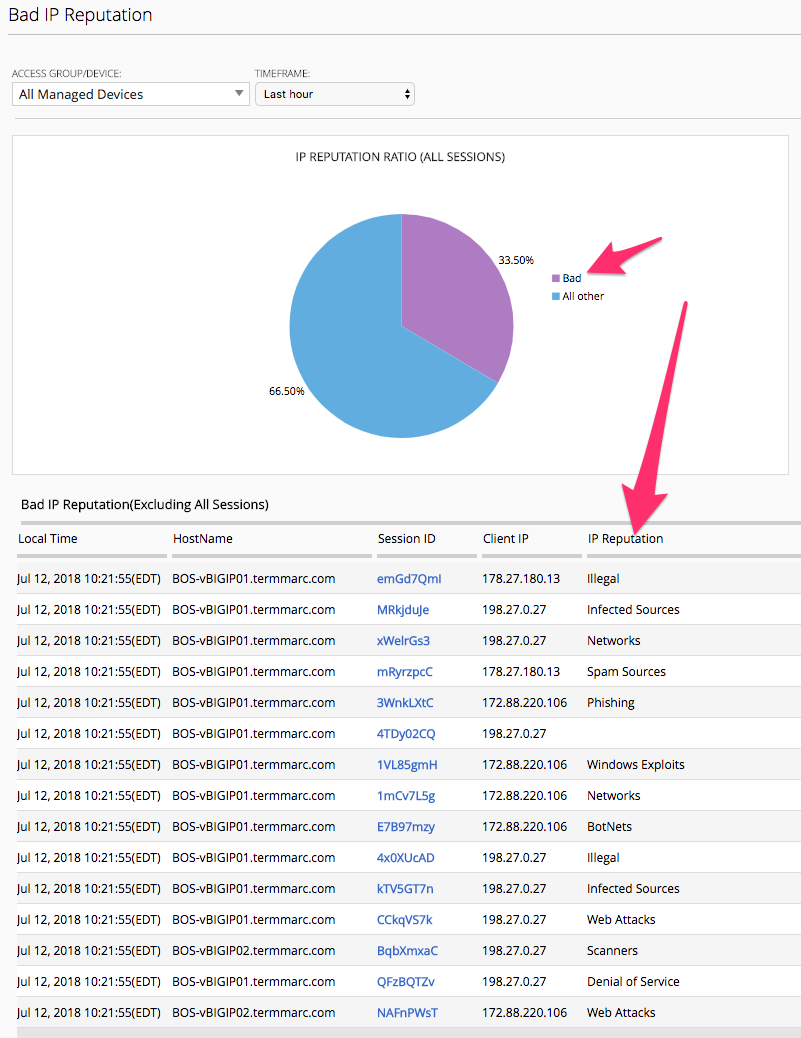Open session QFzBQTZv link
This screenshot has height=1038, width=801.
point(406,982)
